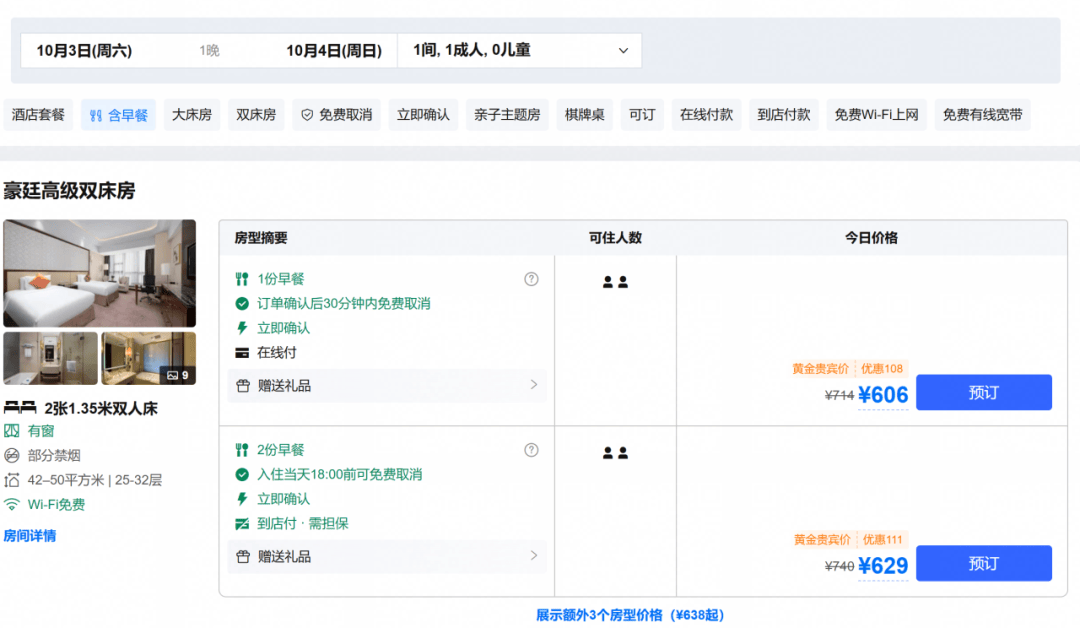
Task: Book the ¥606 room with 预订
Action: [984, 392]
